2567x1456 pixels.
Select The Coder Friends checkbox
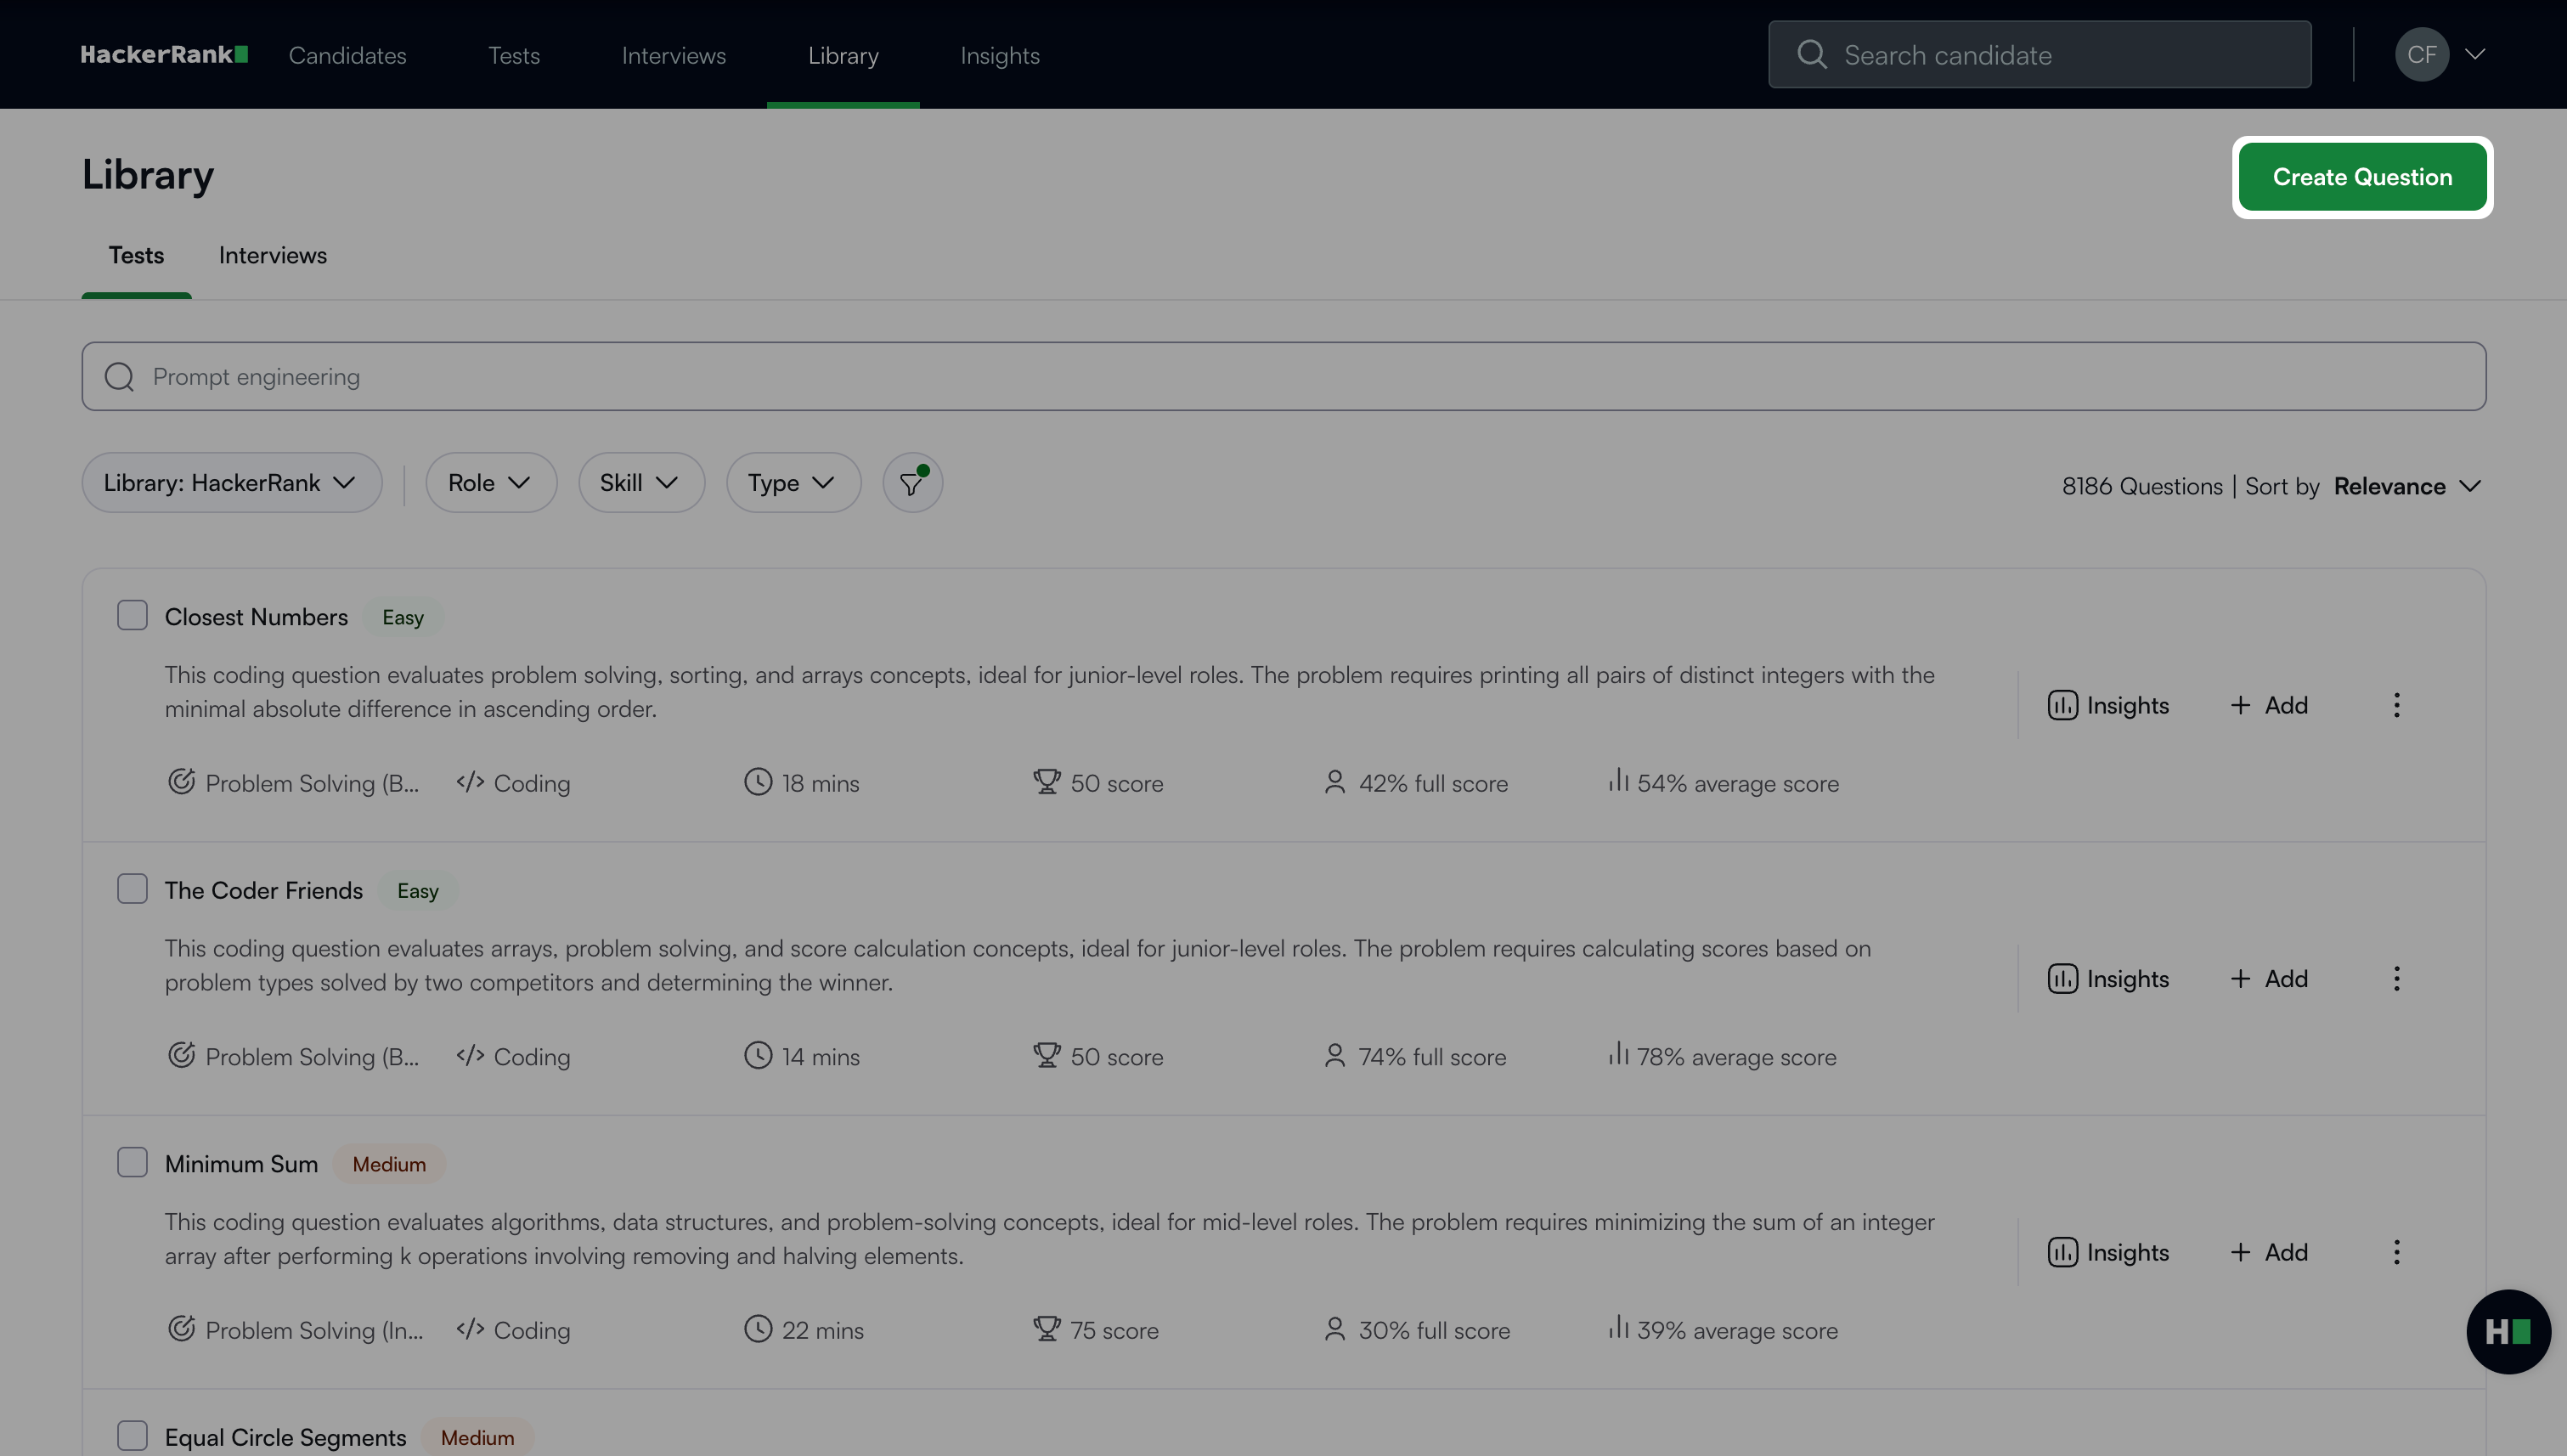[132, 889]
